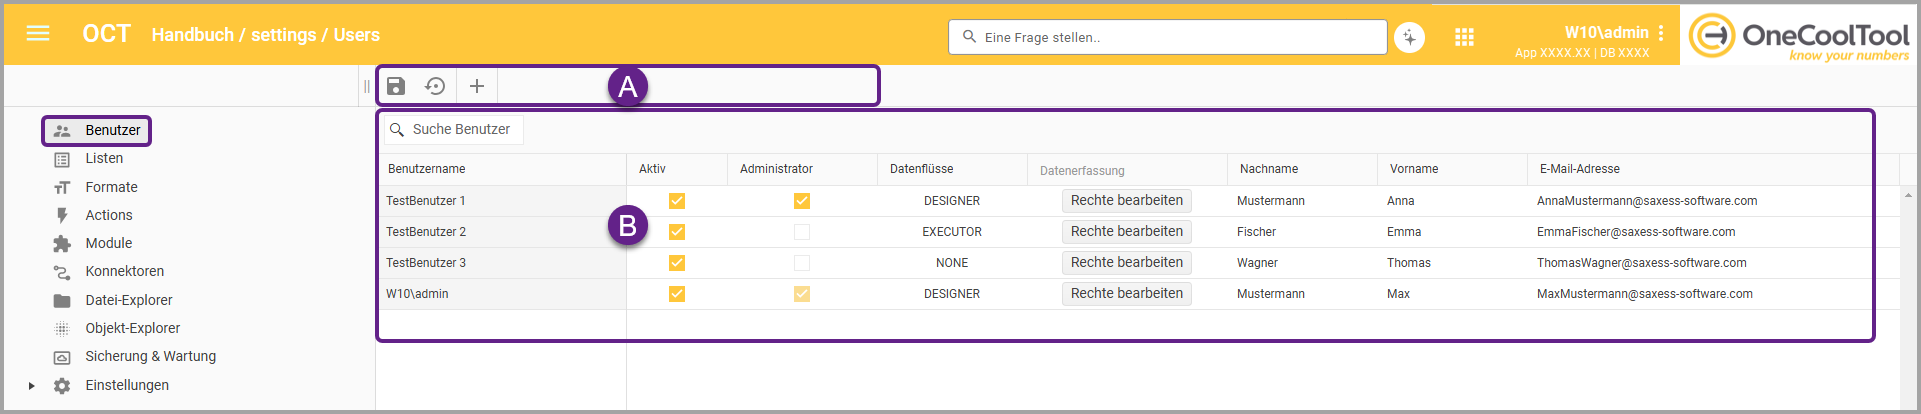Image resolution: width=1921 pixels, height=414 pixels.
Task: Select Konnektoren in the sidebar
Action: [124, 271]
